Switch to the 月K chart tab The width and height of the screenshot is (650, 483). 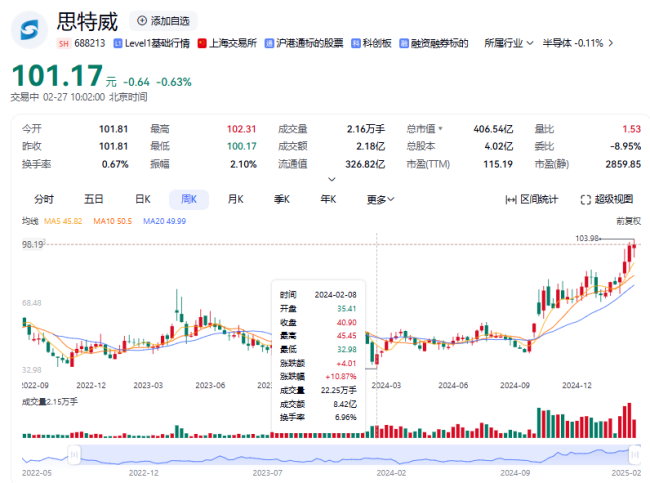[x=236, y=199]
